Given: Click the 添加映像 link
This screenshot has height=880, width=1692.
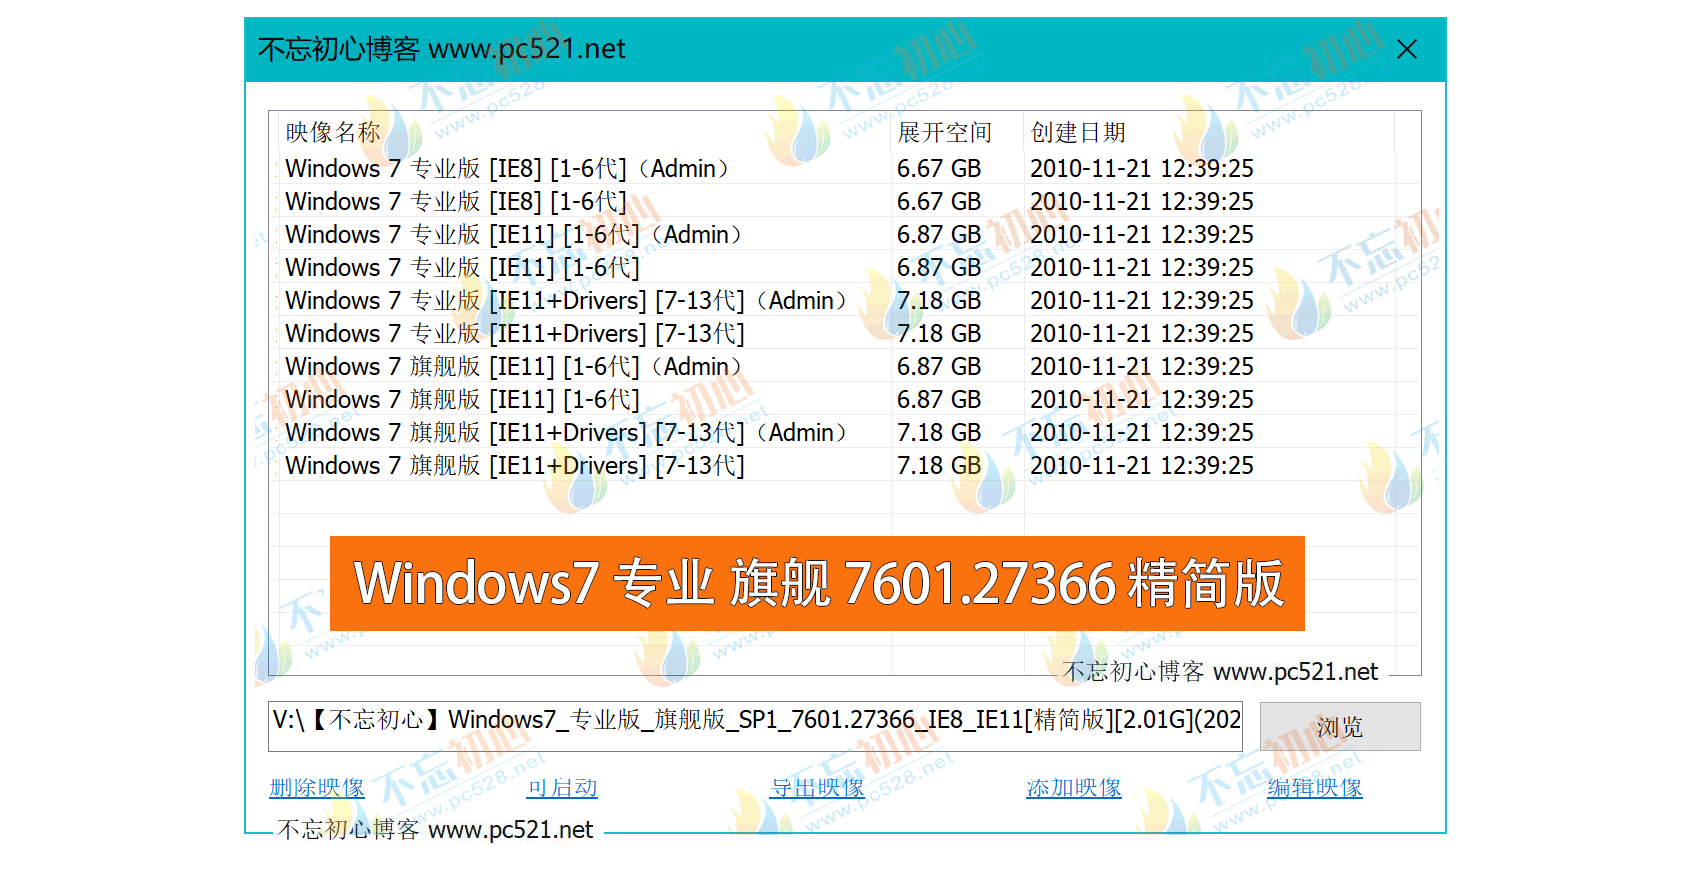Looking at the screenshot, I should coord(1074,788).
